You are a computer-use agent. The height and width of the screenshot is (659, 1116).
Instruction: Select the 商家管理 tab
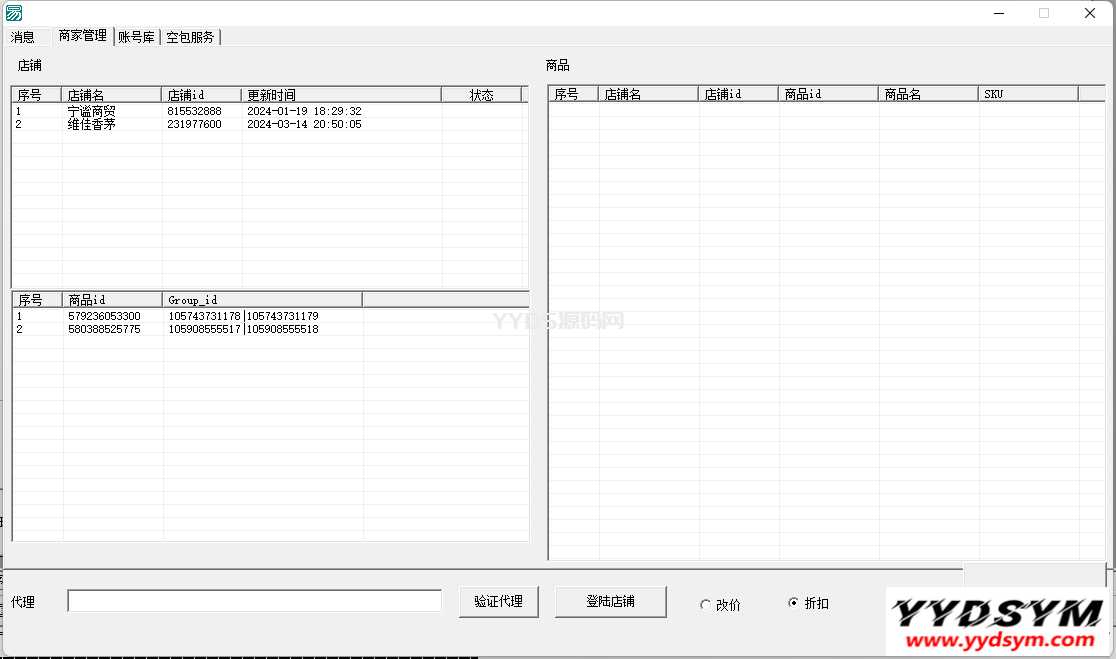coord(82,35)
